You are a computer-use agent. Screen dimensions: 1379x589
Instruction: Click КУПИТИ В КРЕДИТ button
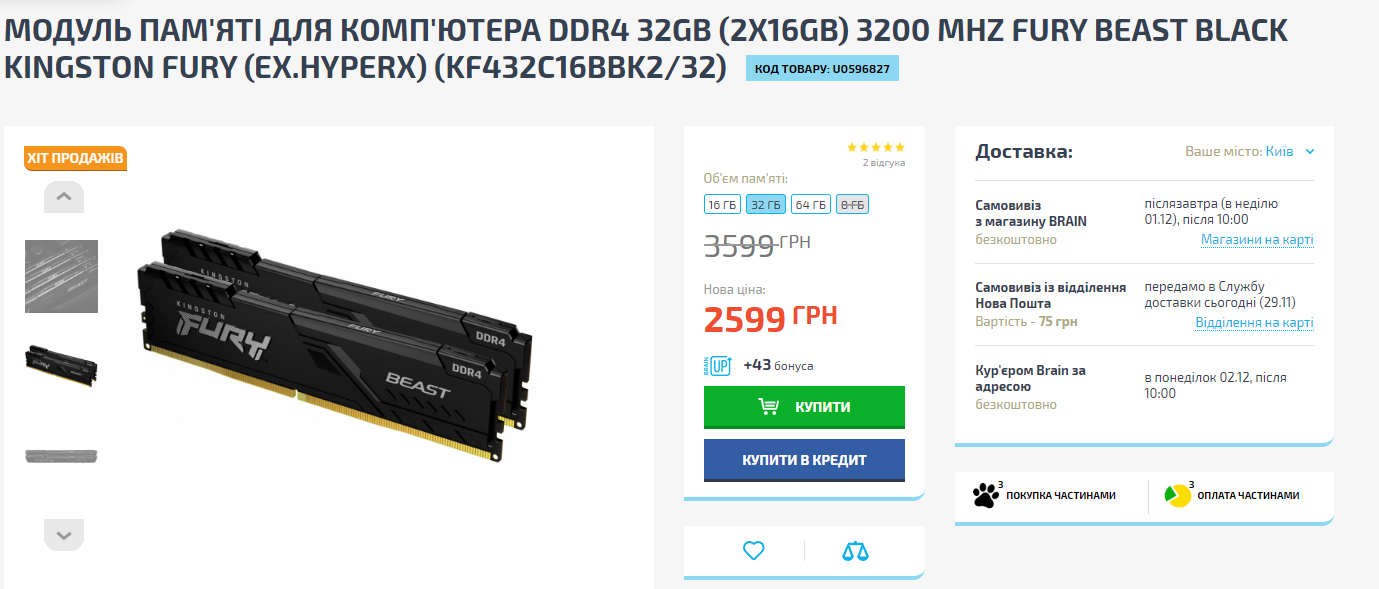click(804, 460)
